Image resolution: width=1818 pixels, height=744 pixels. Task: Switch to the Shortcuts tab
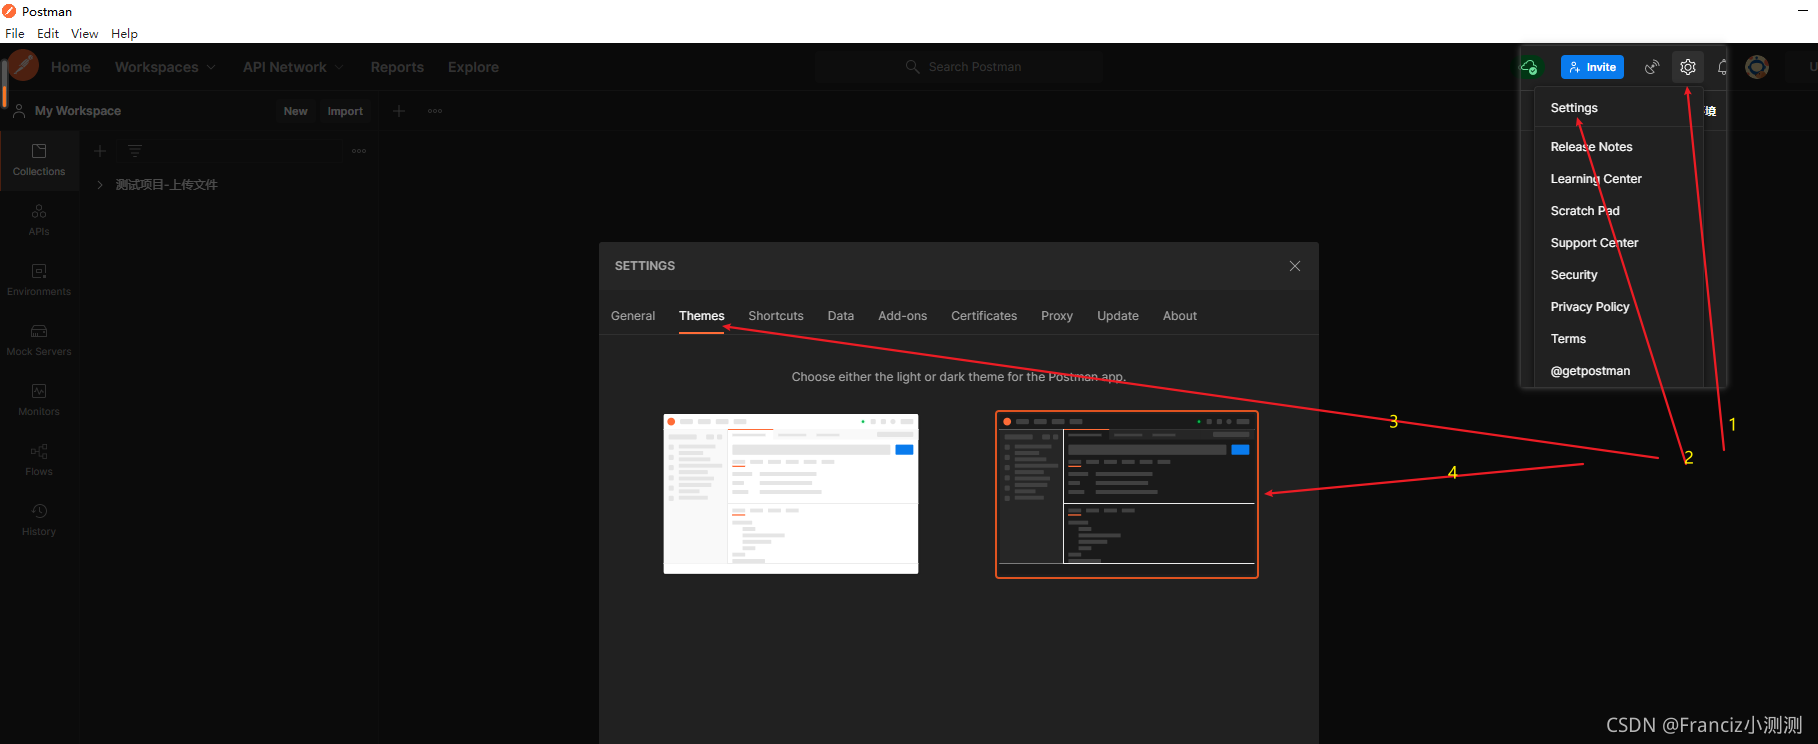[x=776, y=316]
